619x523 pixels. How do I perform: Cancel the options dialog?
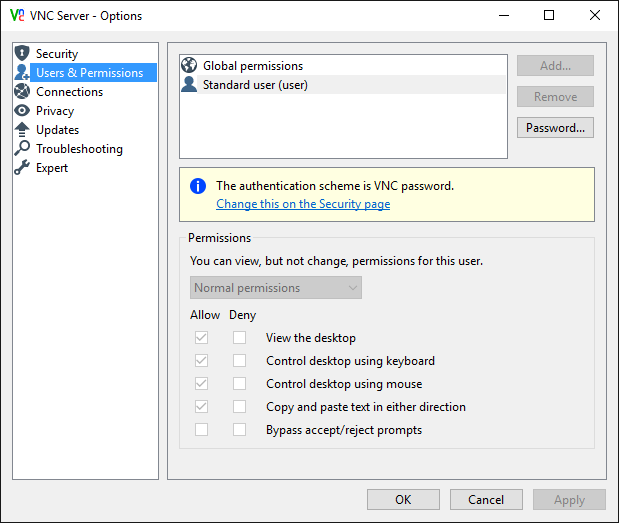(486, 499)
